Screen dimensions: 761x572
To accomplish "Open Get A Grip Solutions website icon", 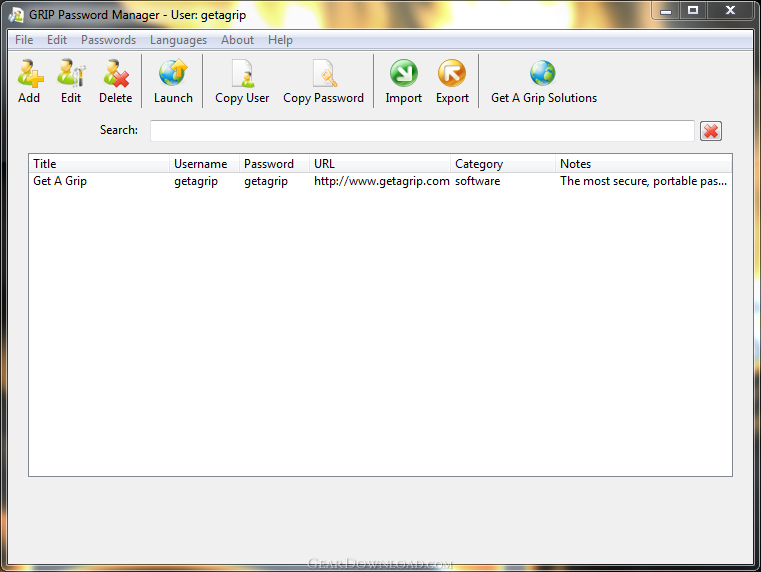I will [x=543, y=73].
